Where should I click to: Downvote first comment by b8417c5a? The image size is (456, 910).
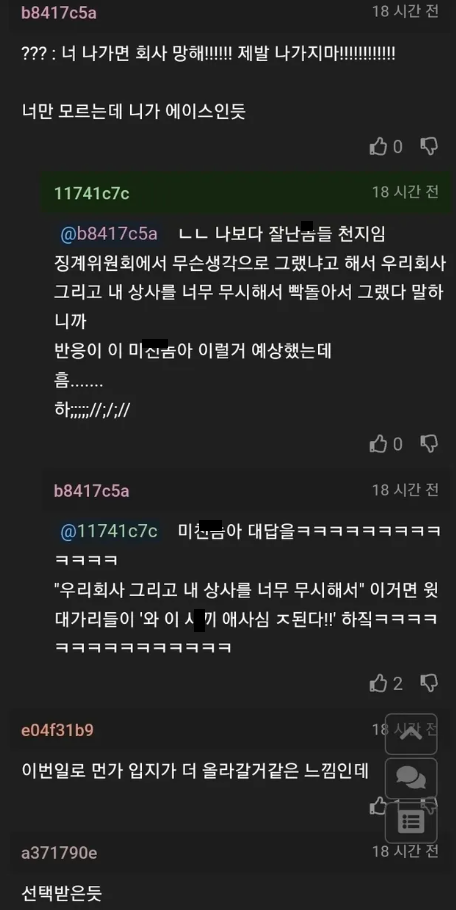coord(429,146)
